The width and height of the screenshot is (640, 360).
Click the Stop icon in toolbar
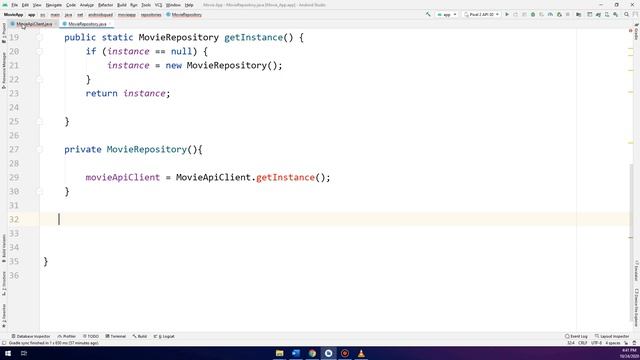point(568,14)
